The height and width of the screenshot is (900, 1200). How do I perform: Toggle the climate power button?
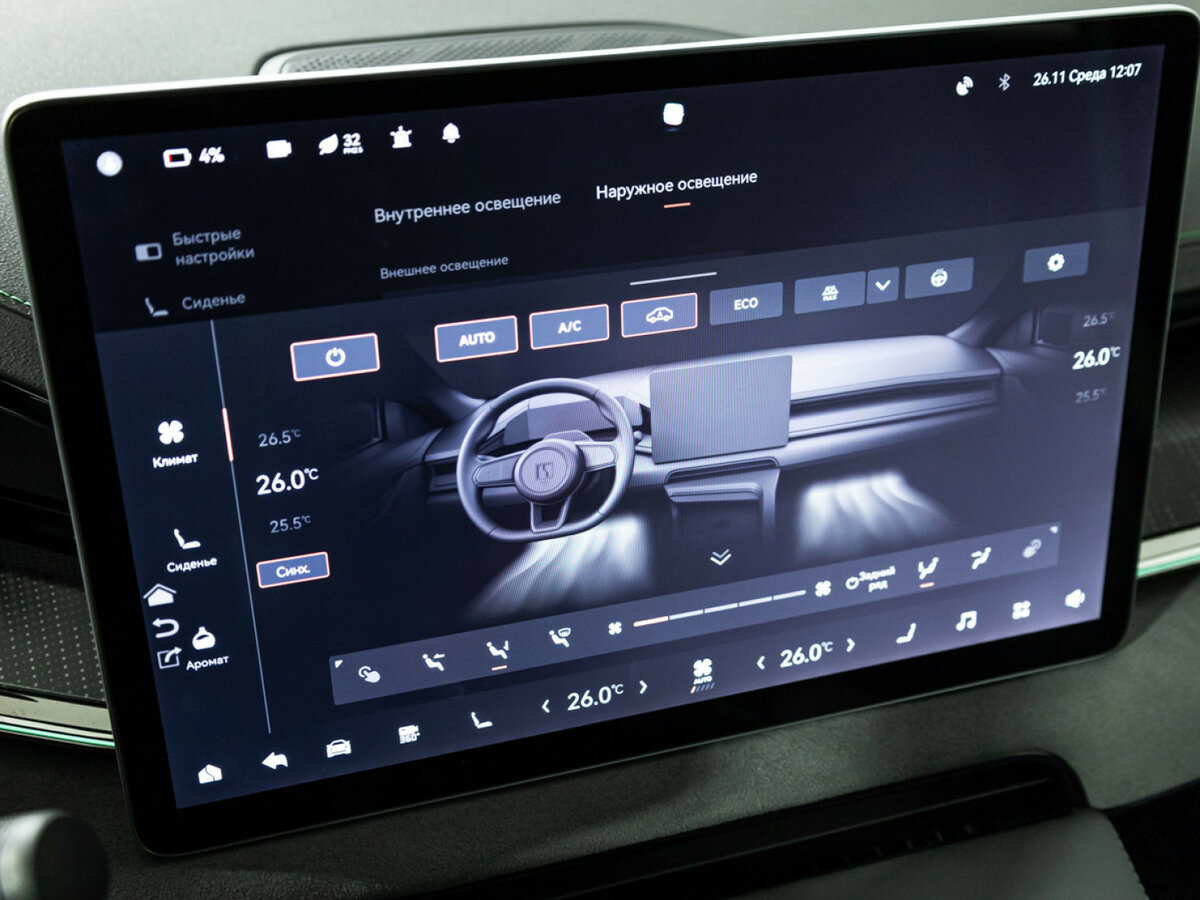(x=335, y=356)
